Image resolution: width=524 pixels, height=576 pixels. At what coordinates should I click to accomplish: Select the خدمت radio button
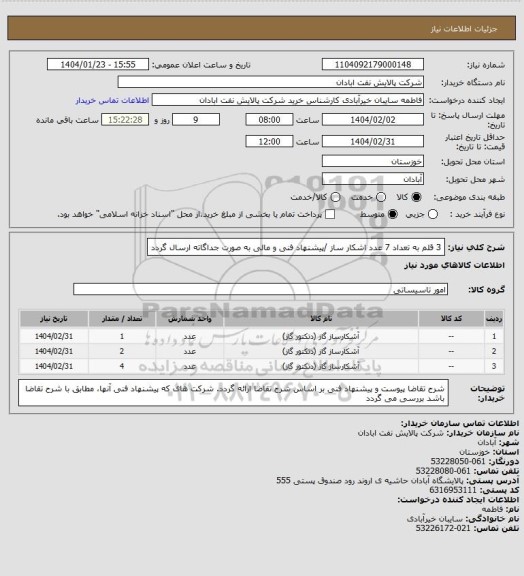click(381, 197)
